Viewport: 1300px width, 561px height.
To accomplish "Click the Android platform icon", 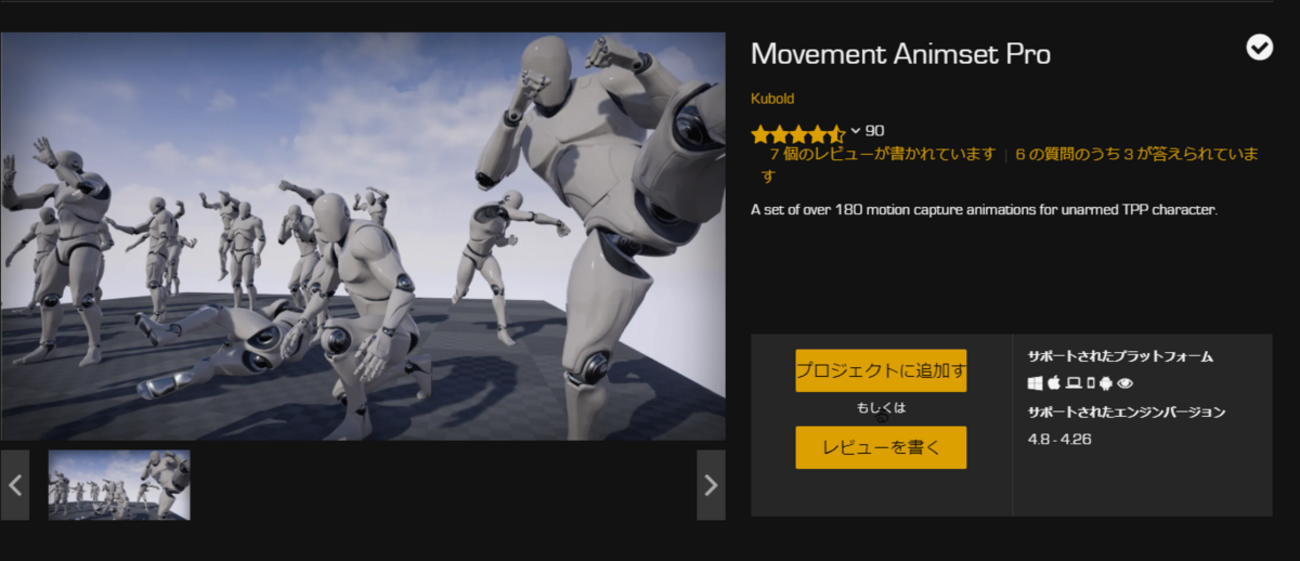I will 1106,383.
